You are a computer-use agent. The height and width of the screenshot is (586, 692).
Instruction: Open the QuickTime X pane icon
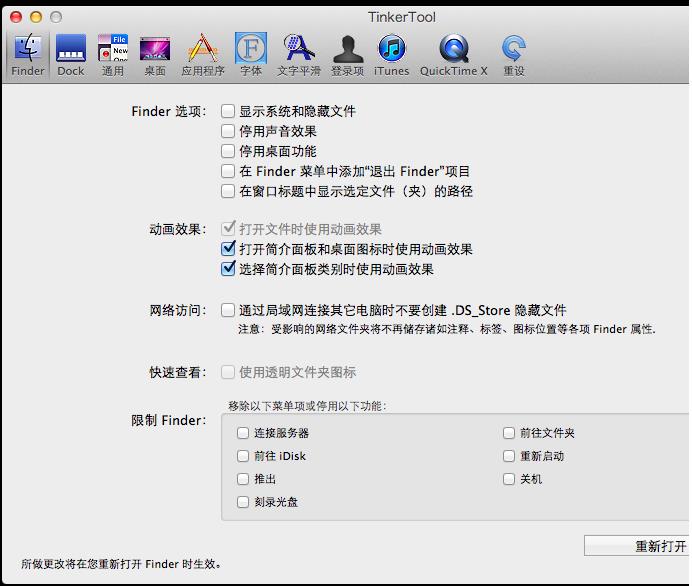454,55
